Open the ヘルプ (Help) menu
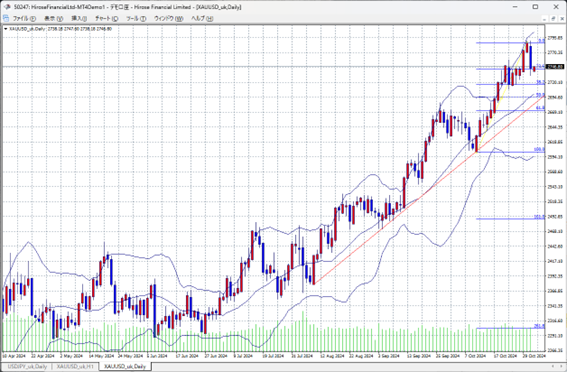The image size is (567, 372). [202, 18]
